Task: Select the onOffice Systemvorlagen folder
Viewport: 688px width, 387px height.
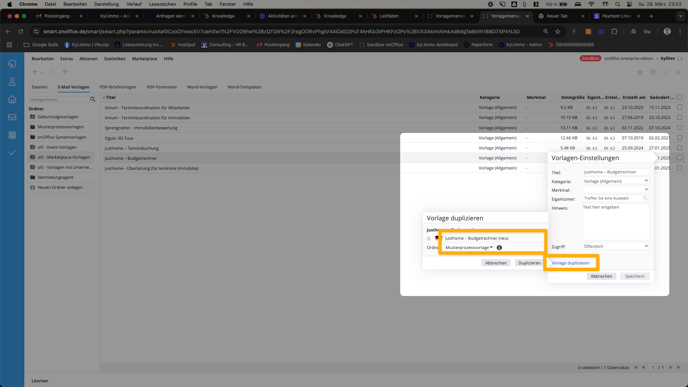Action: pos(62,137)
